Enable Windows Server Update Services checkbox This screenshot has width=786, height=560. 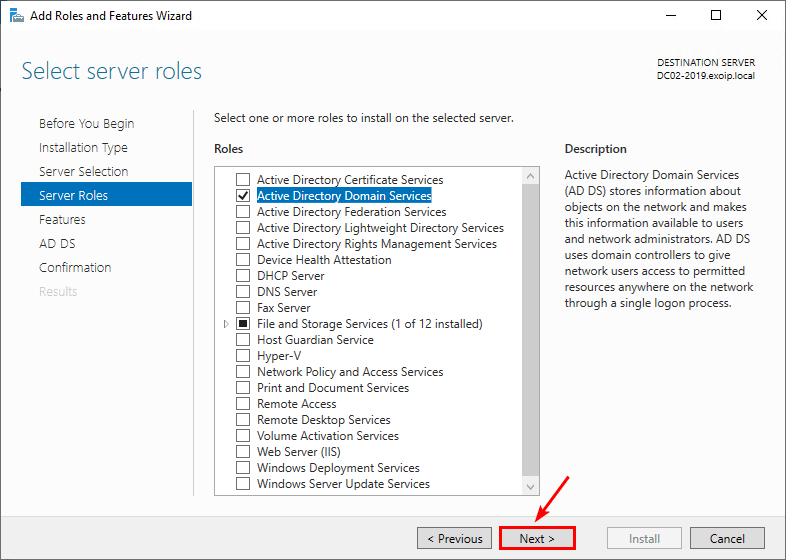click(x=243, y=484)
